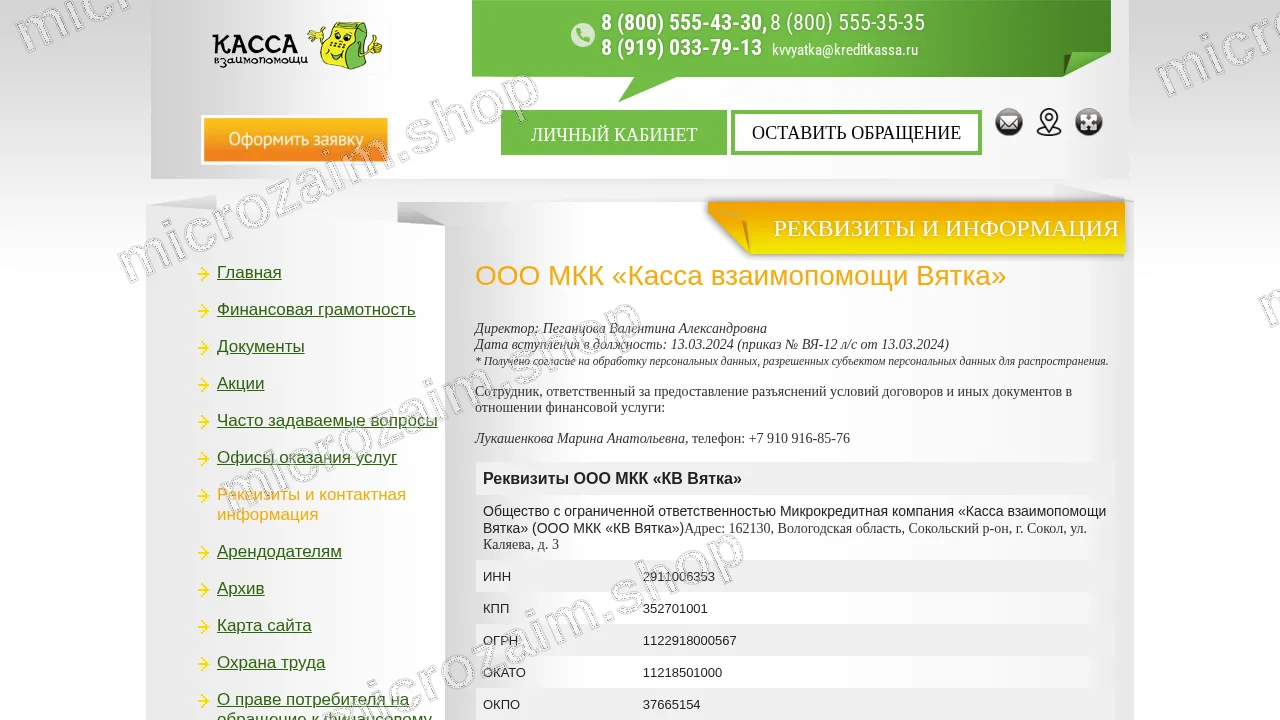The image size is (1280, 720).
Task: Click КПП value 352701001
Action: pos(675,609)
